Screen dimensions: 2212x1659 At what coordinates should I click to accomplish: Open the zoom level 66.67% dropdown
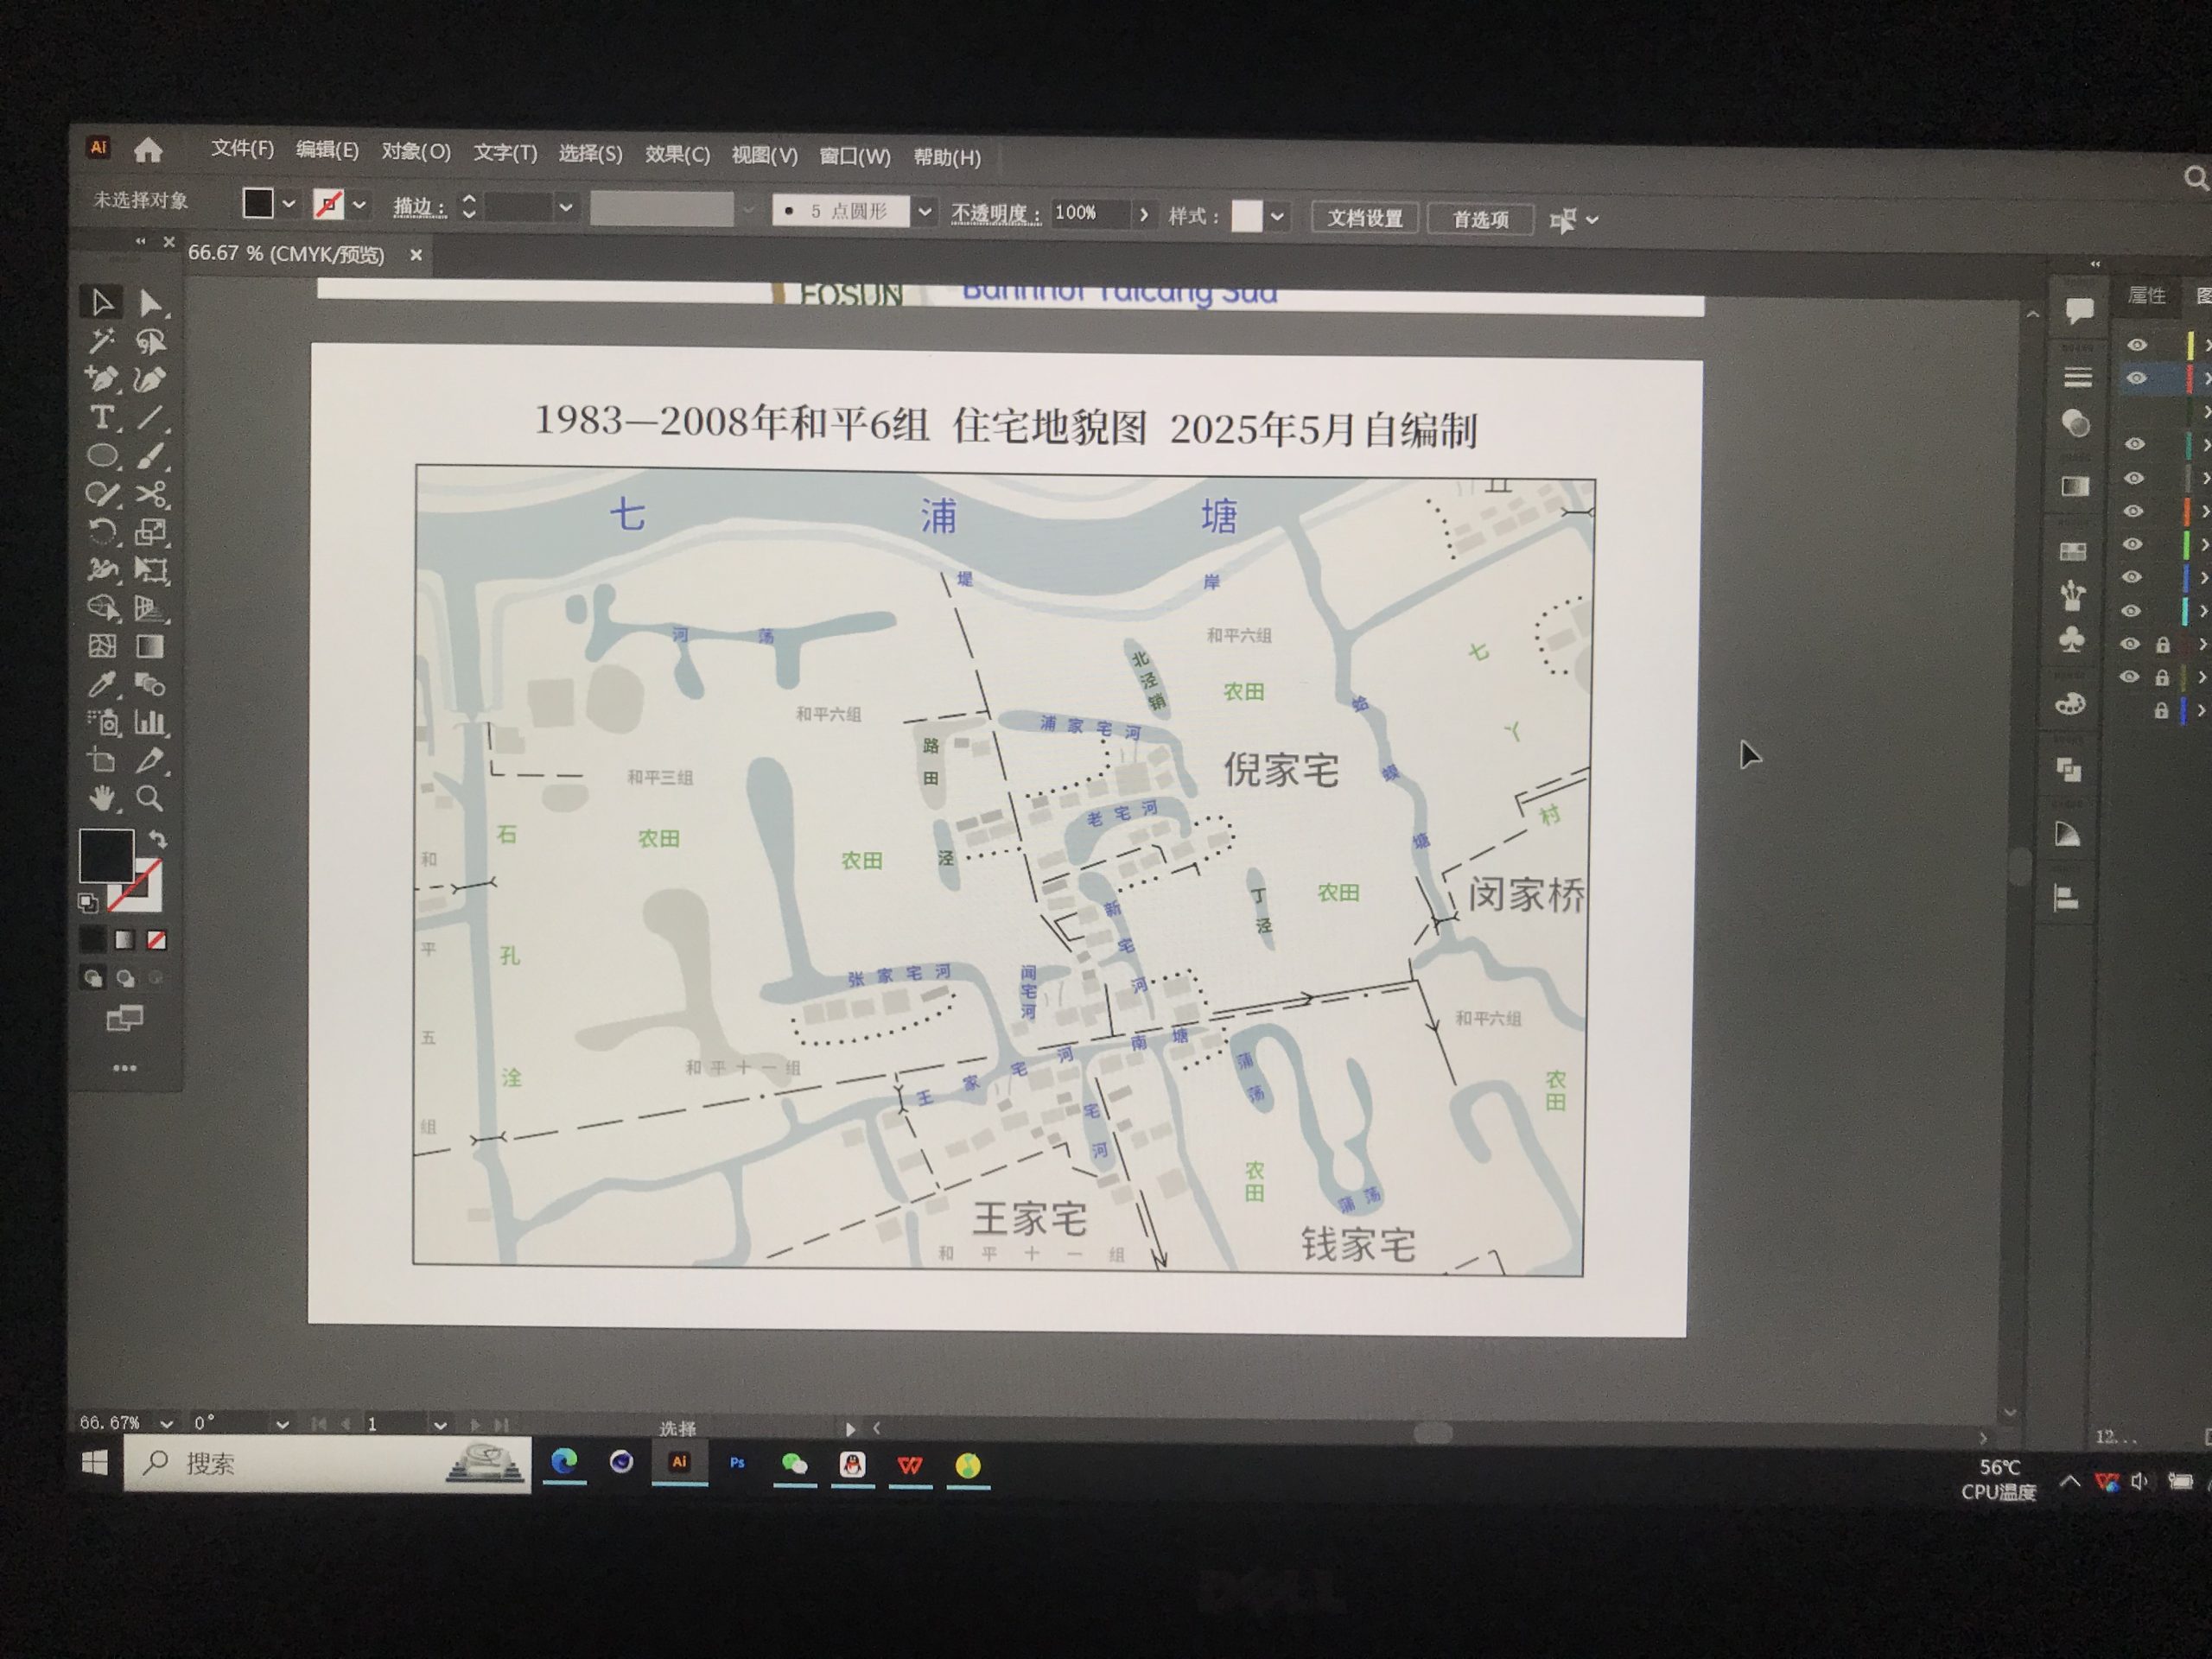[x=166, y=1423]
